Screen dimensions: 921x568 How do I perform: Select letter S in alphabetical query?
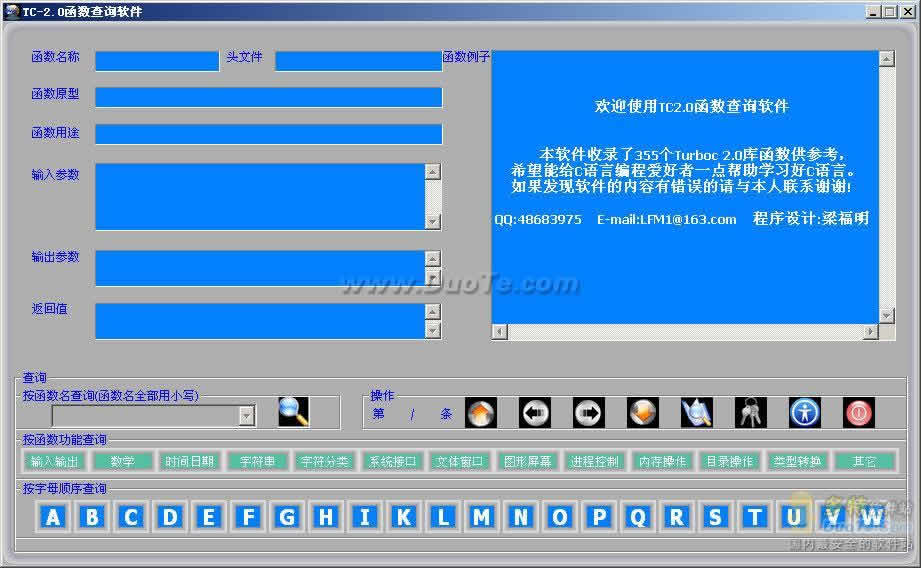[x=715, y=517]
